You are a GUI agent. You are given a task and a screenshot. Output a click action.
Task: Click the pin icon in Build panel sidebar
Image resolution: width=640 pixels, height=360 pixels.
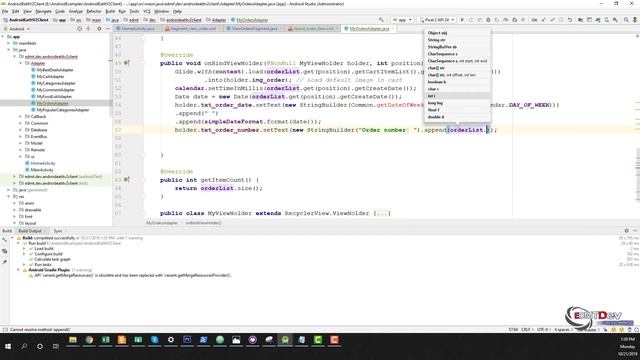point(4,262)
